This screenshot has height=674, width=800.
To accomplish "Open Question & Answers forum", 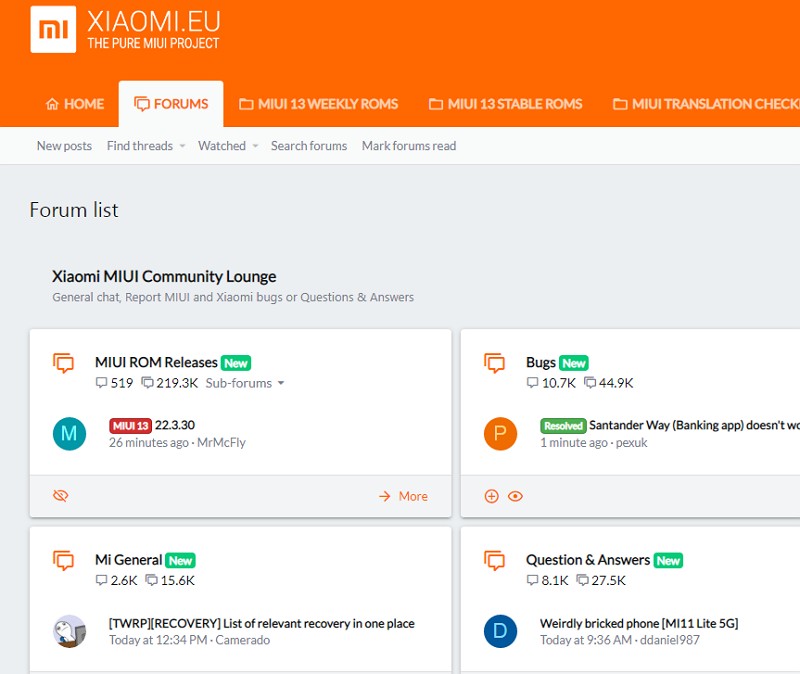I will click(x=588, y=560).
